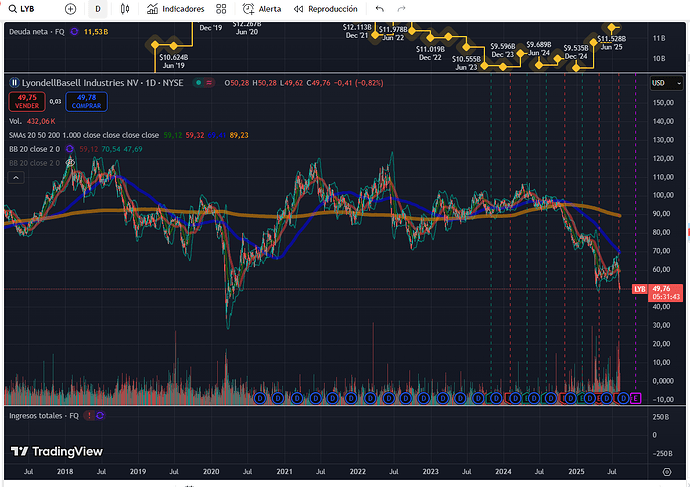Click the blue COMPRAR price button

pyautogui.click(x=86, y=102)
